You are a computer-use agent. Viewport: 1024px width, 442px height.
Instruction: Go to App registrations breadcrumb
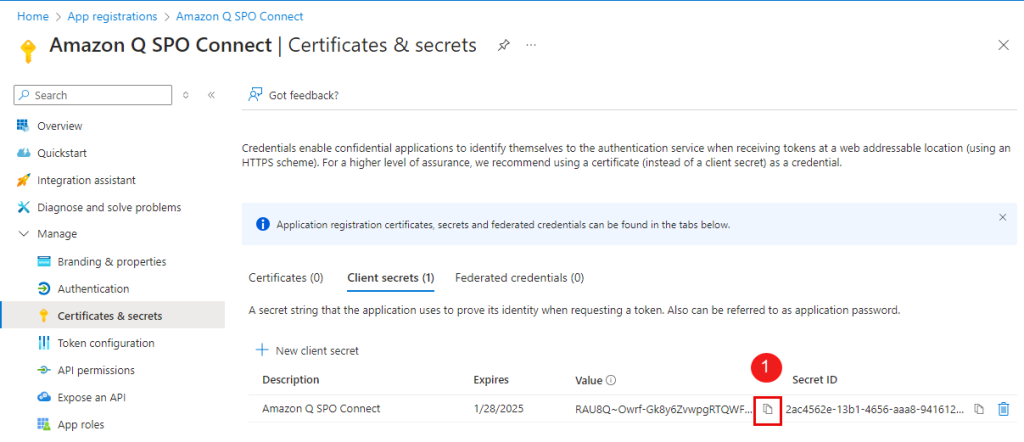pos(112,16)
